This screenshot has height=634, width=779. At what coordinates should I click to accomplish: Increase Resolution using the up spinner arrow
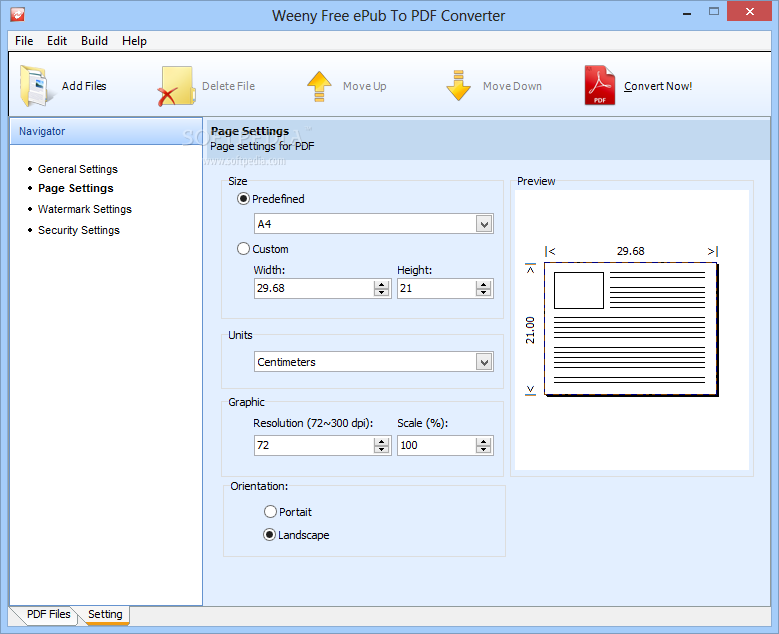point(381,442)
